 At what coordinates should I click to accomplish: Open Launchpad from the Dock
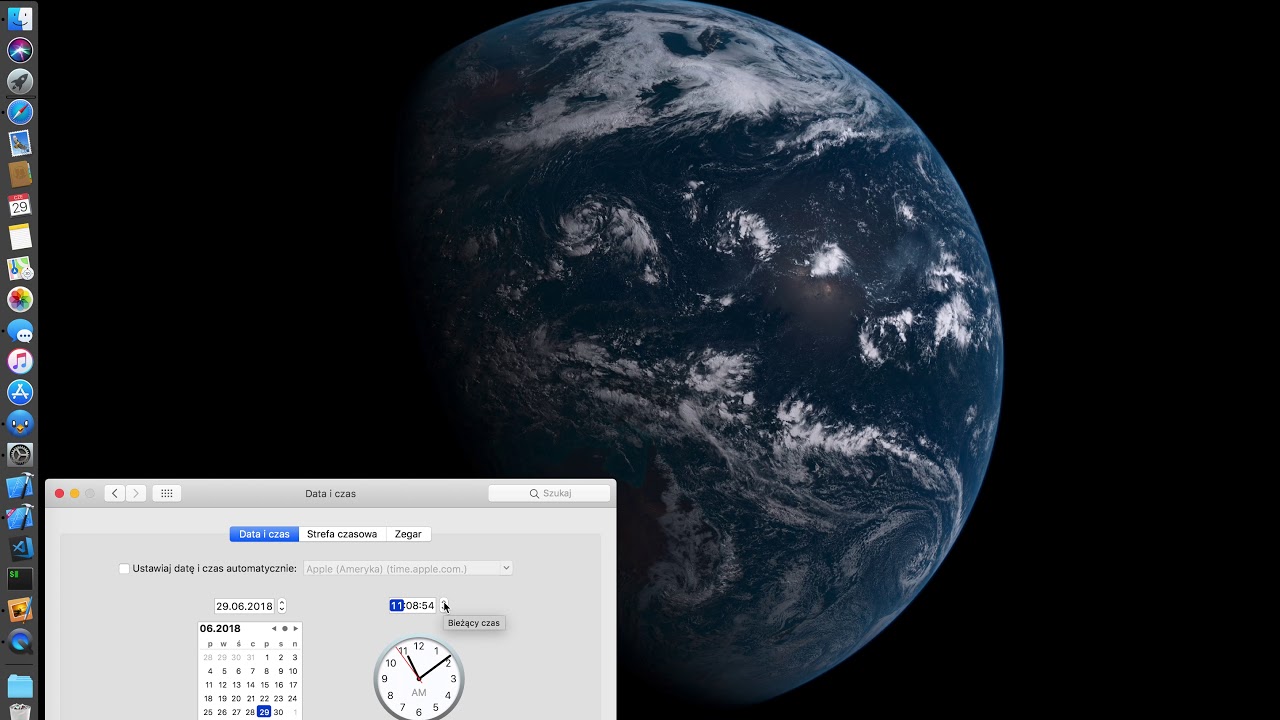point(20,81)
